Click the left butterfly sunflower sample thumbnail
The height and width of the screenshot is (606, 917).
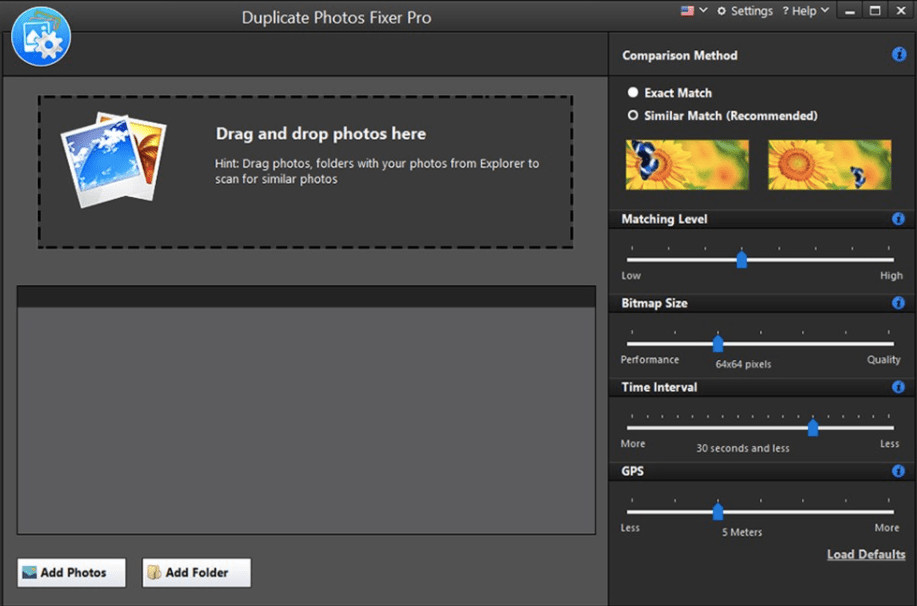pos(687,164)
